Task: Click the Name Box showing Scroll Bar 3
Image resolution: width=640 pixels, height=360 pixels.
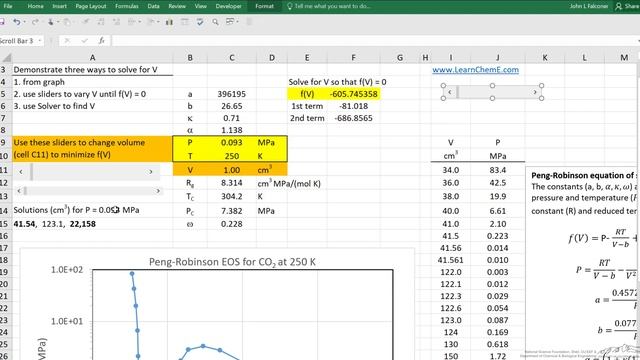Action: pyautogui.click(x=17, y=41)
